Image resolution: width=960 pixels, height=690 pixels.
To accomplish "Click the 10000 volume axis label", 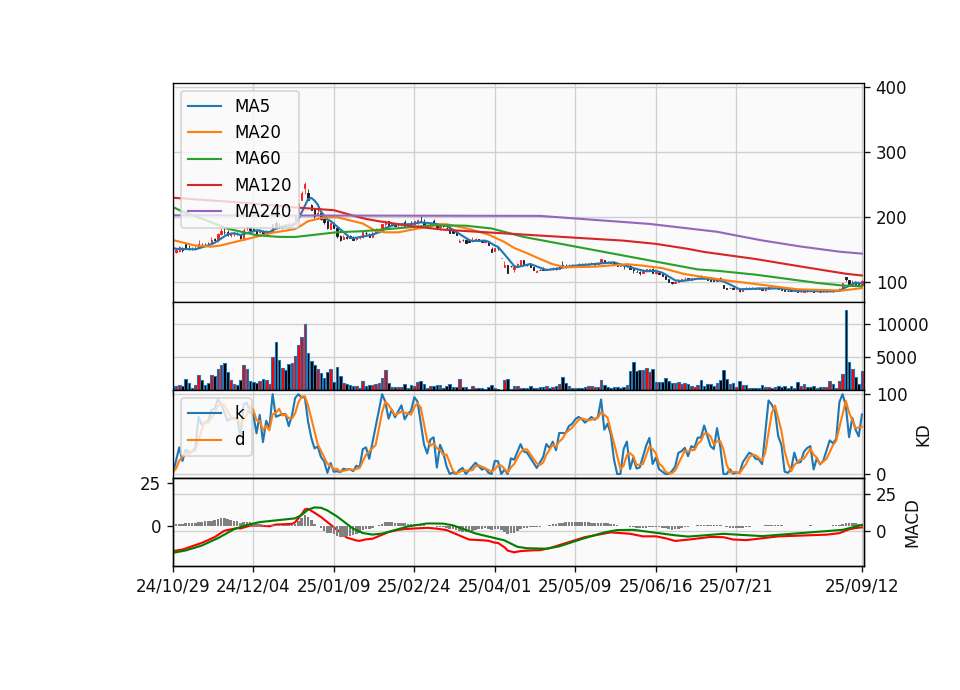I will 902,325.
